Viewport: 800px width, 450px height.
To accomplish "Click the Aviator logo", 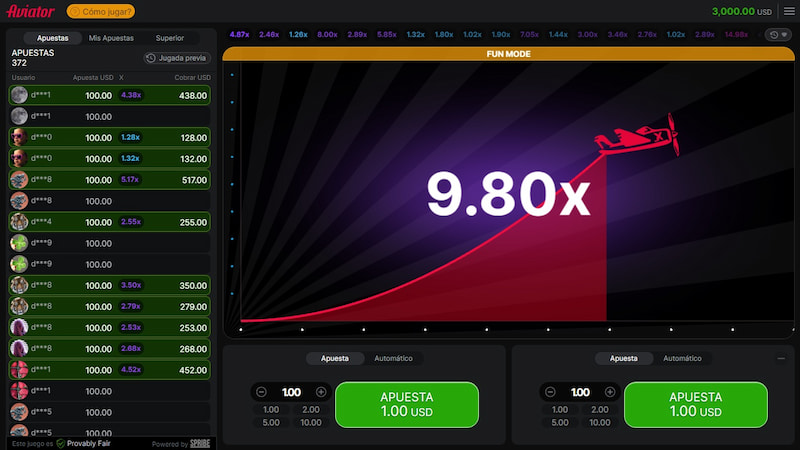I will [30, 11].
